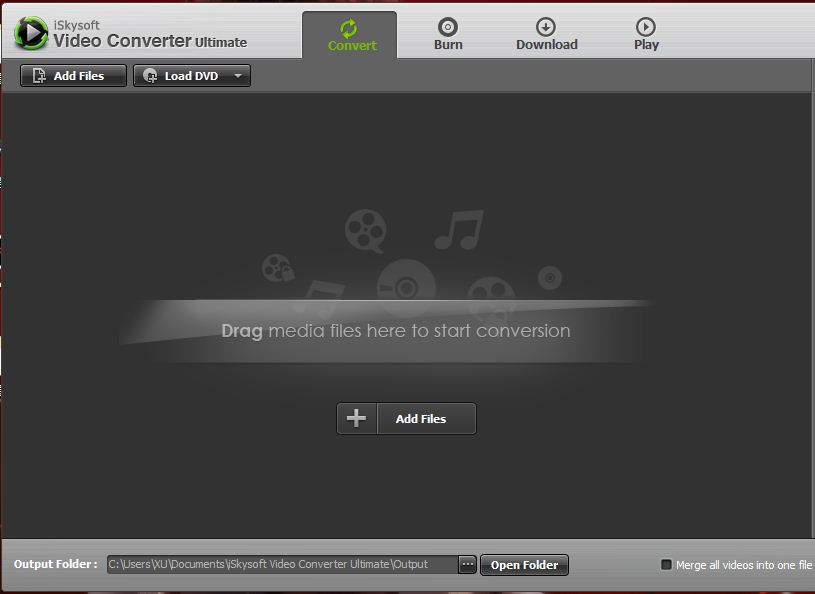Click the play-circle icon above Play
This screenshot has width=815, height=594.
coord(646,27)
